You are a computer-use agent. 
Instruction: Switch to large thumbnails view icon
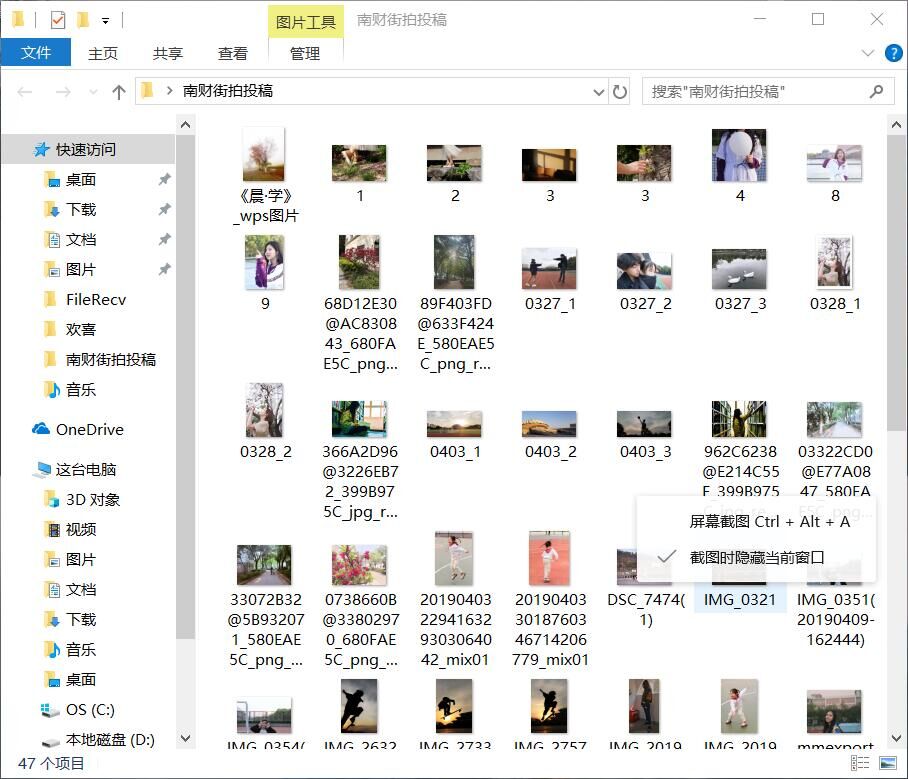point(887,763)
